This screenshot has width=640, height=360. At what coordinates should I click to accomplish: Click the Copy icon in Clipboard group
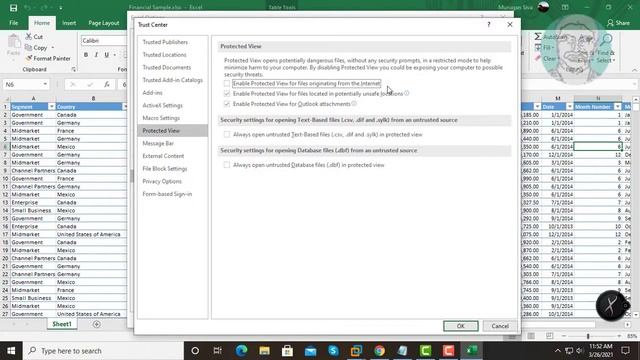tap(29, 48)
